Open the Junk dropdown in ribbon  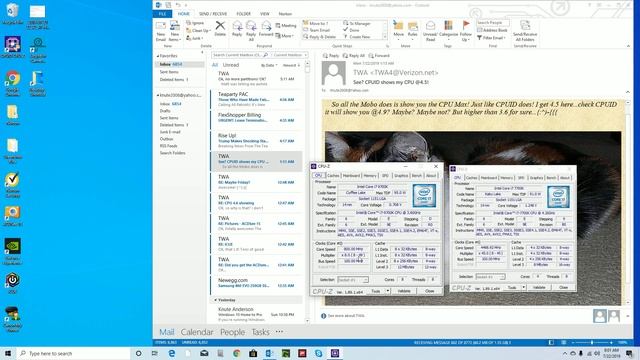coord(195,38)
